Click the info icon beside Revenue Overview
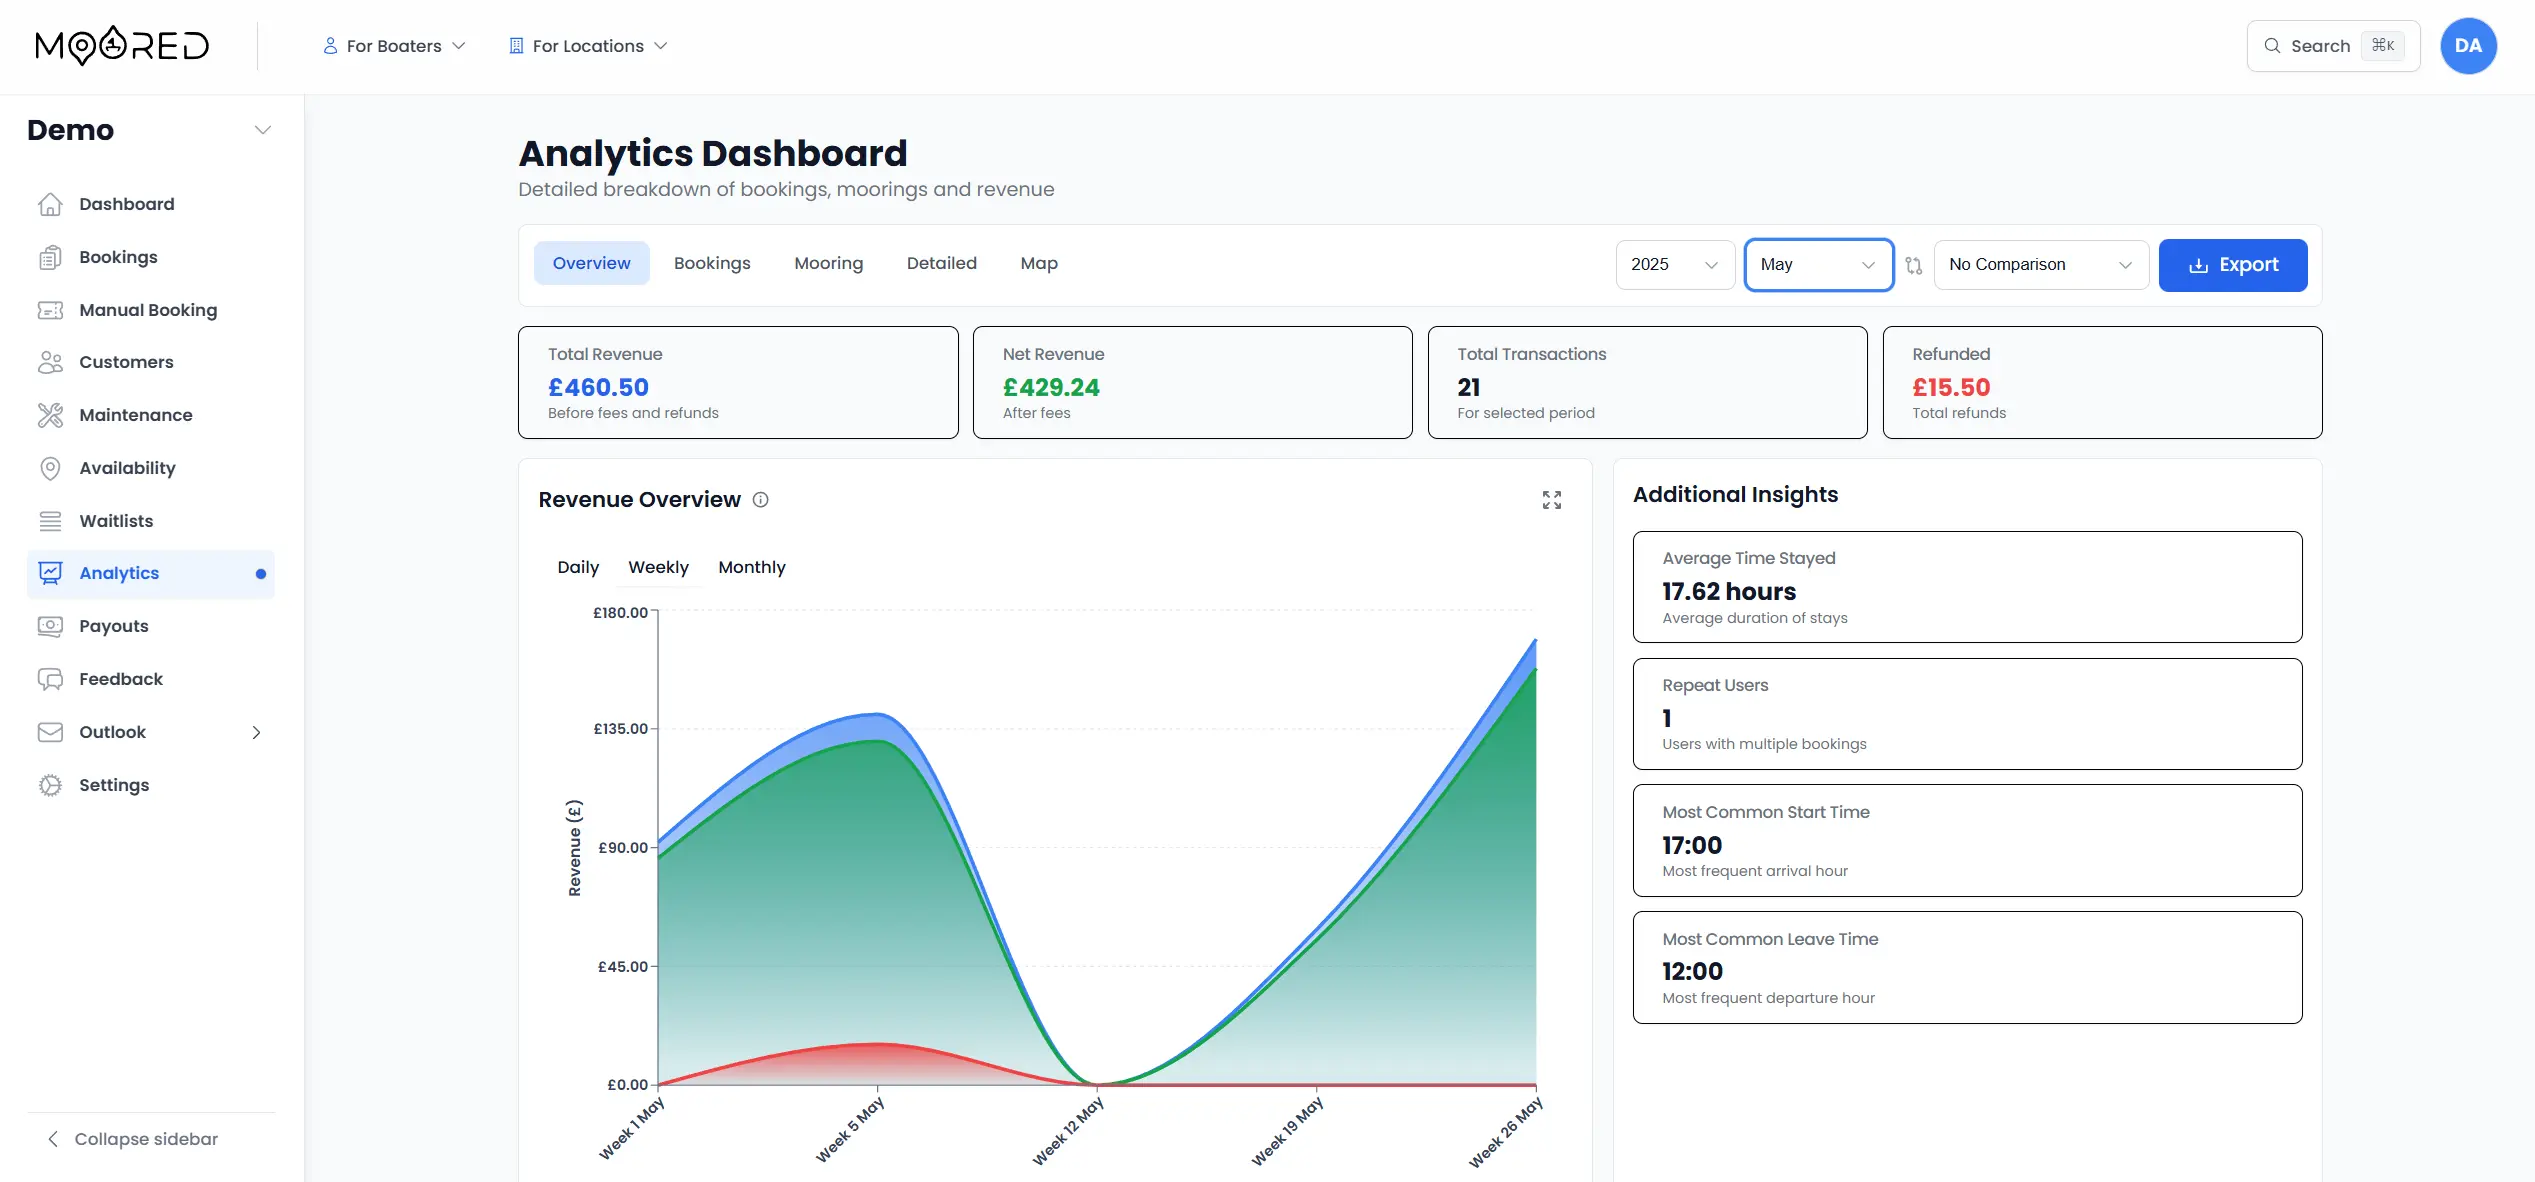This screenshot has width=2535, height=1182. (x=760, y=500)
